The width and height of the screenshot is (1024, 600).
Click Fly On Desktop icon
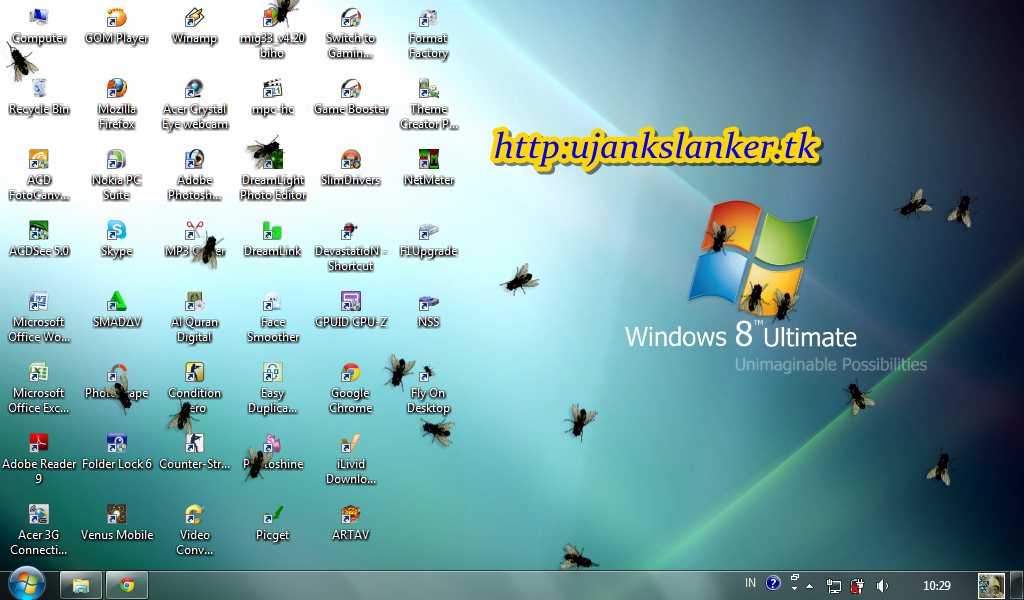[428, 388]
